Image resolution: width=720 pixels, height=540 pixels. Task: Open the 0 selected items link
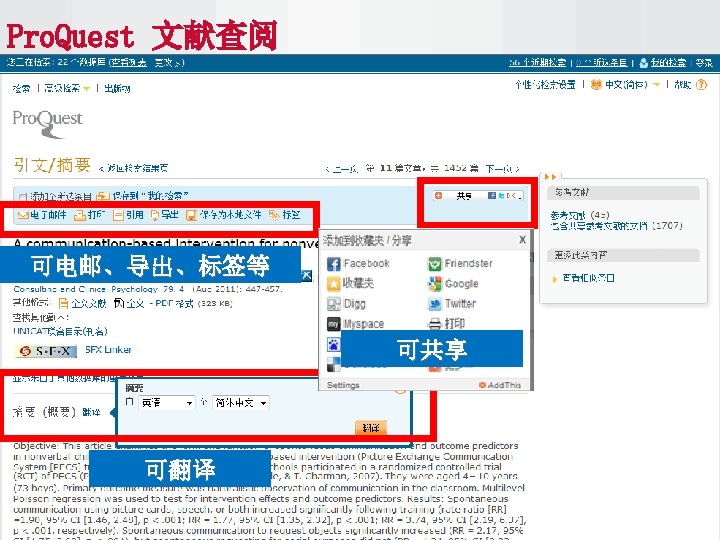(602, 62)
